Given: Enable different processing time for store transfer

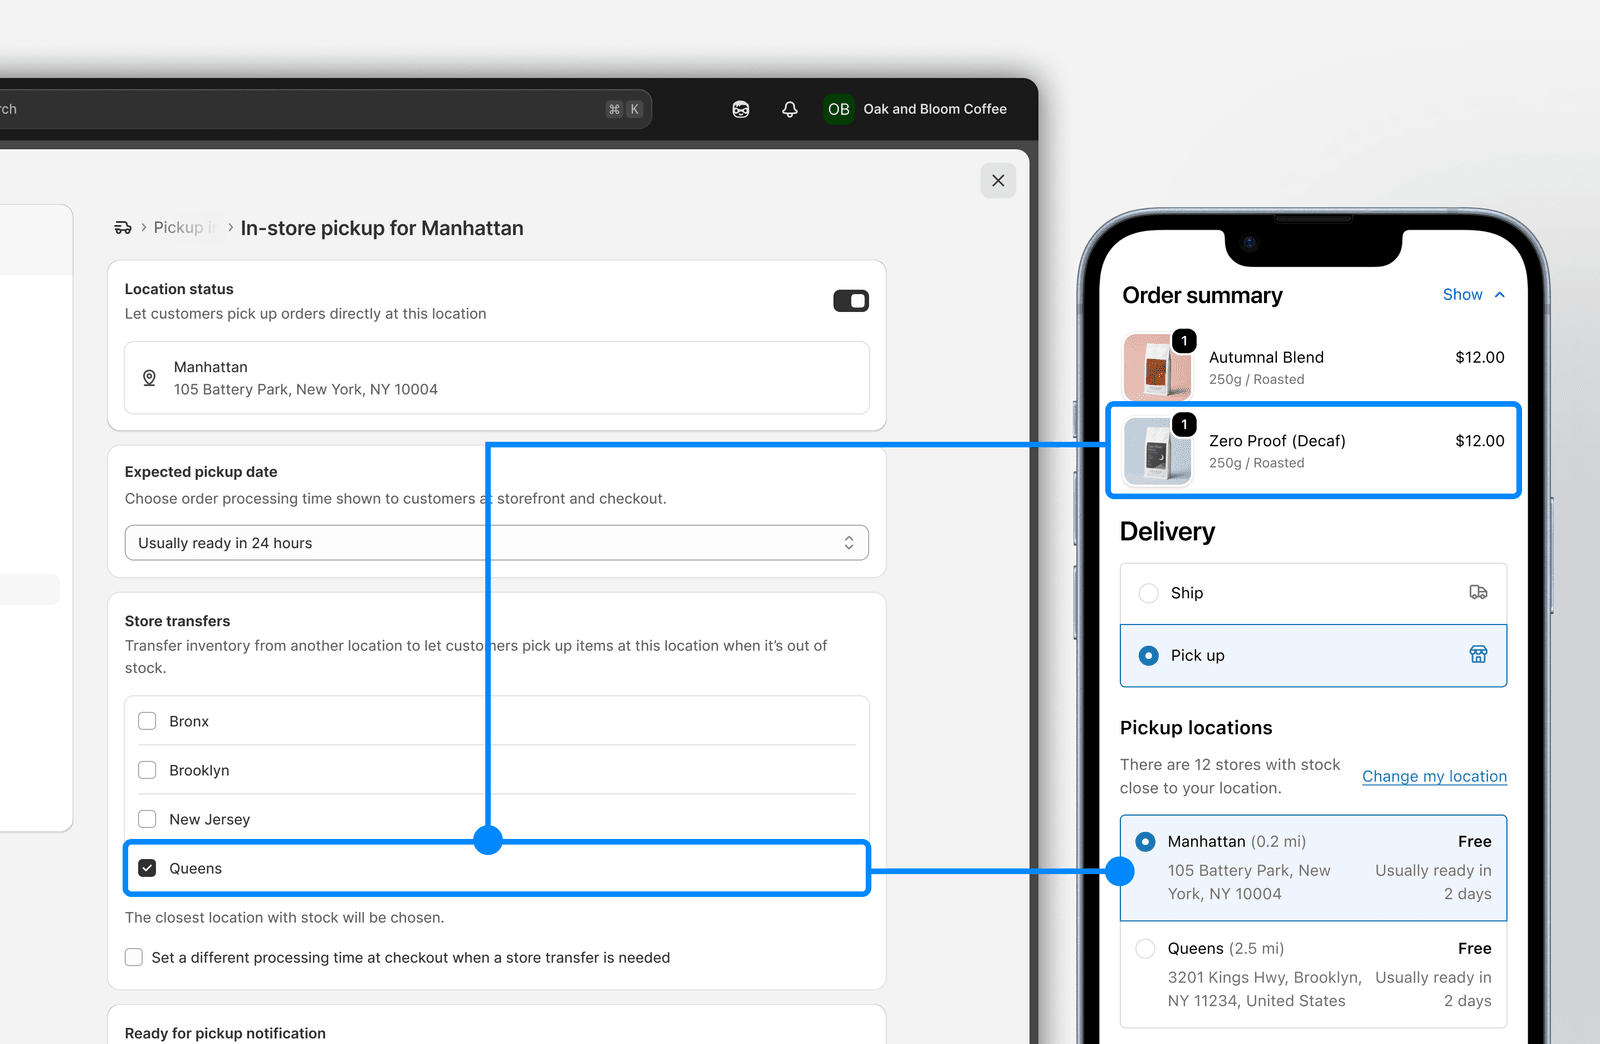Looking at the screenshot, I should [134, 957].
